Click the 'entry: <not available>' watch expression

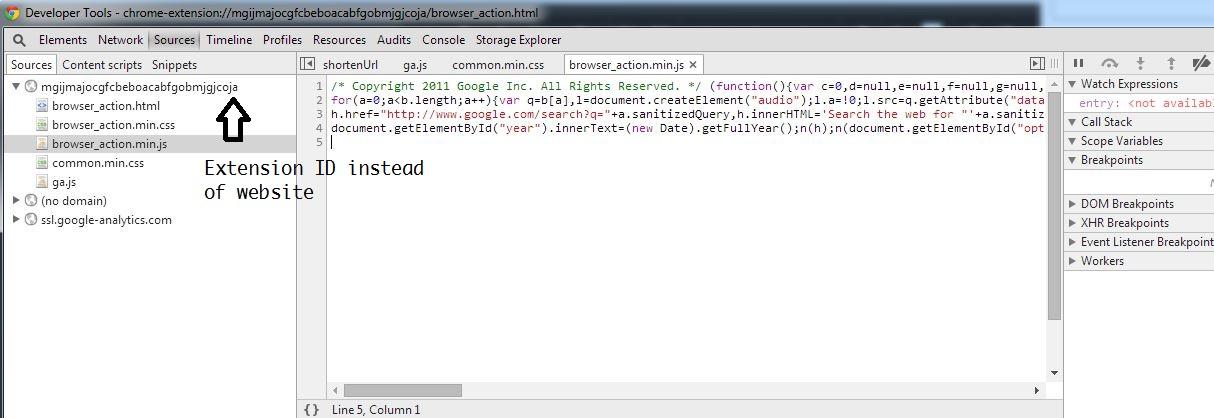click(x=1146, y=103)
